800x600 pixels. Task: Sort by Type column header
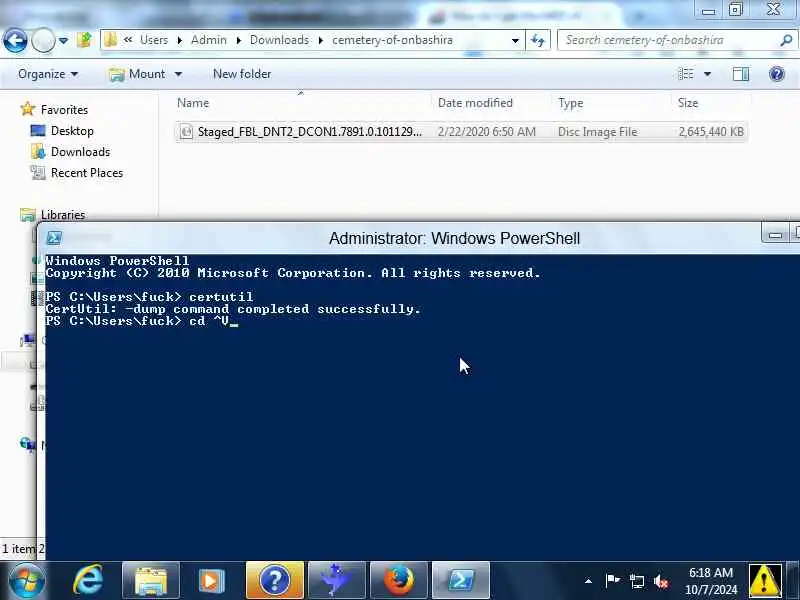click(570, 103)
